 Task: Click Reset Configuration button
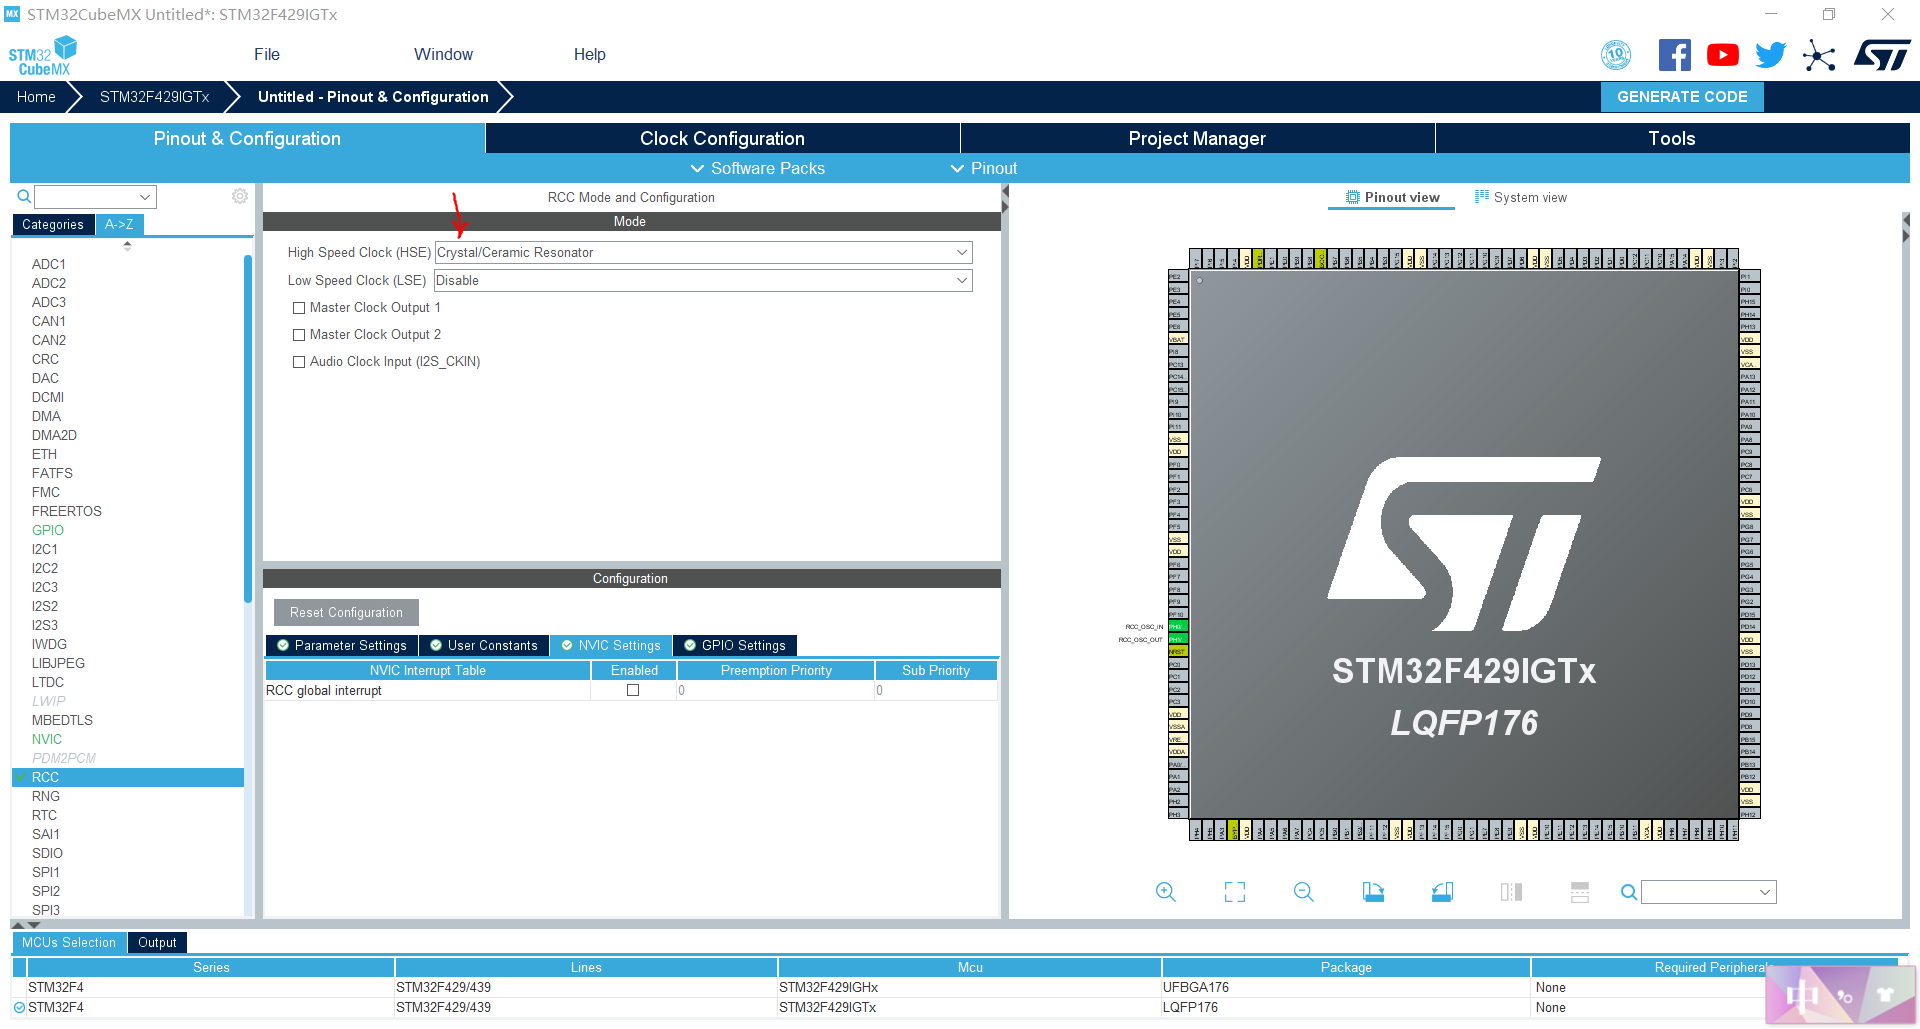(346, 613)
